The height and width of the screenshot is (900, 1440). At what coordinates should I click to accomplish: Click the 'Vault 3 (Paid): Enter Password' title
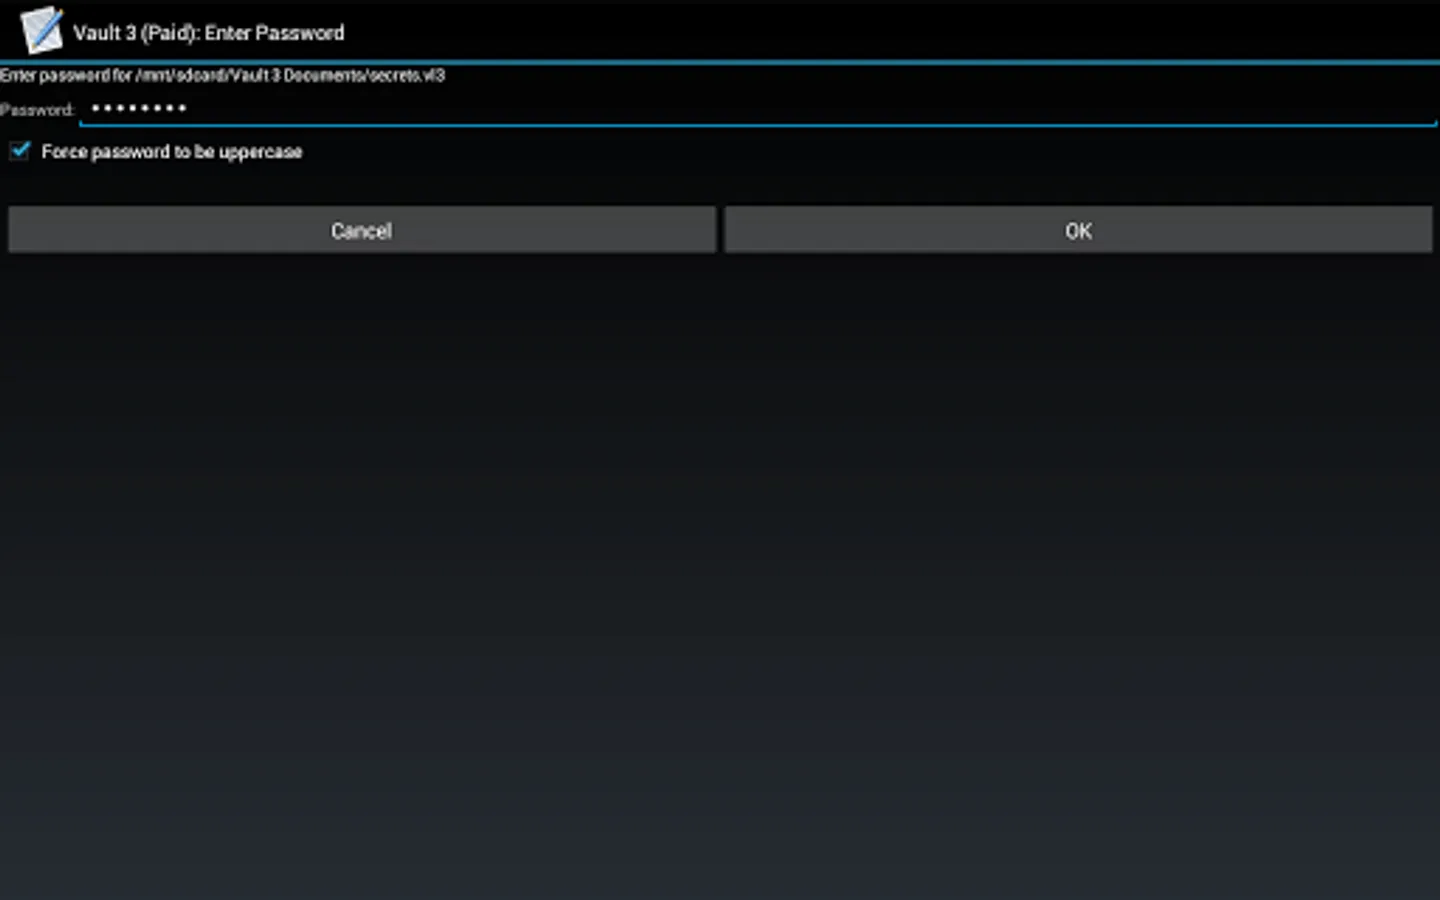pos(209,33)
